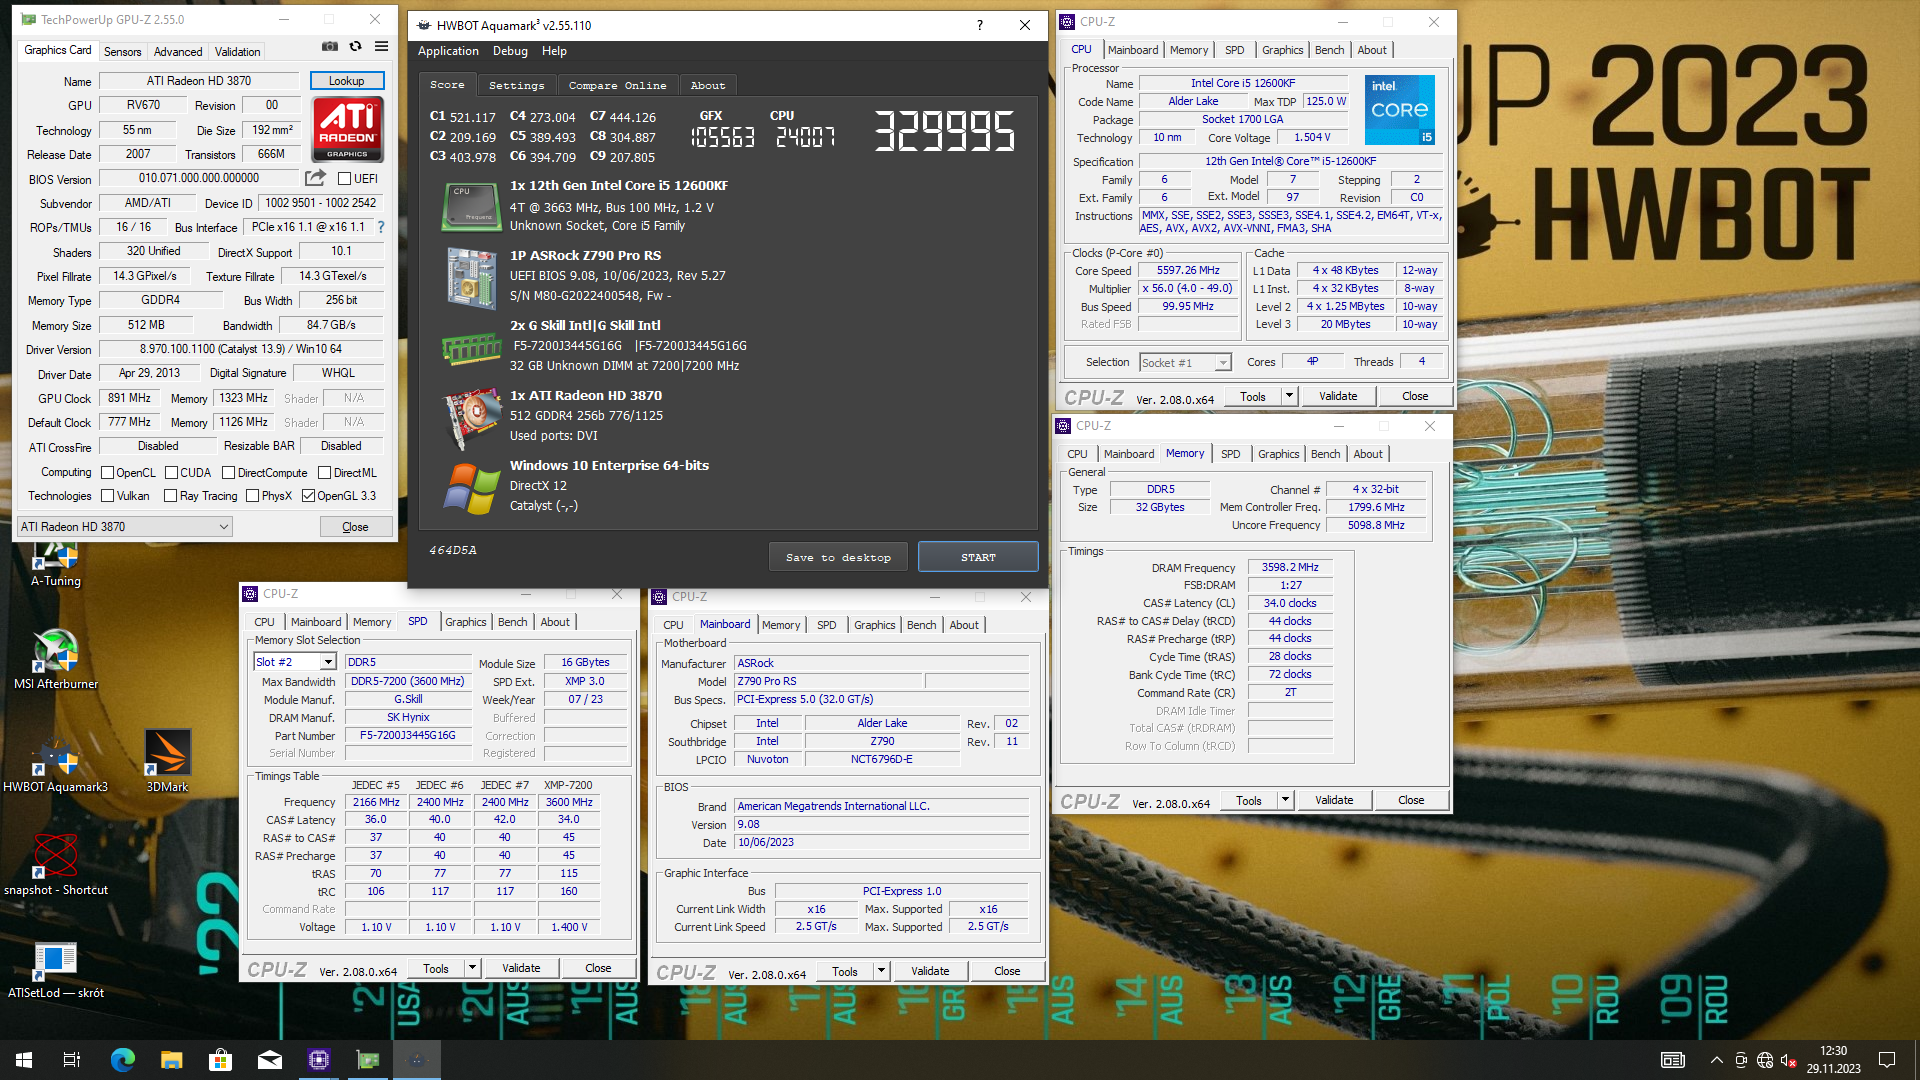Viewport: 1920px width, 1080px height.
Task: Expand Tools arrow in CPU-Z Memory window
Action: (1285, 800)
